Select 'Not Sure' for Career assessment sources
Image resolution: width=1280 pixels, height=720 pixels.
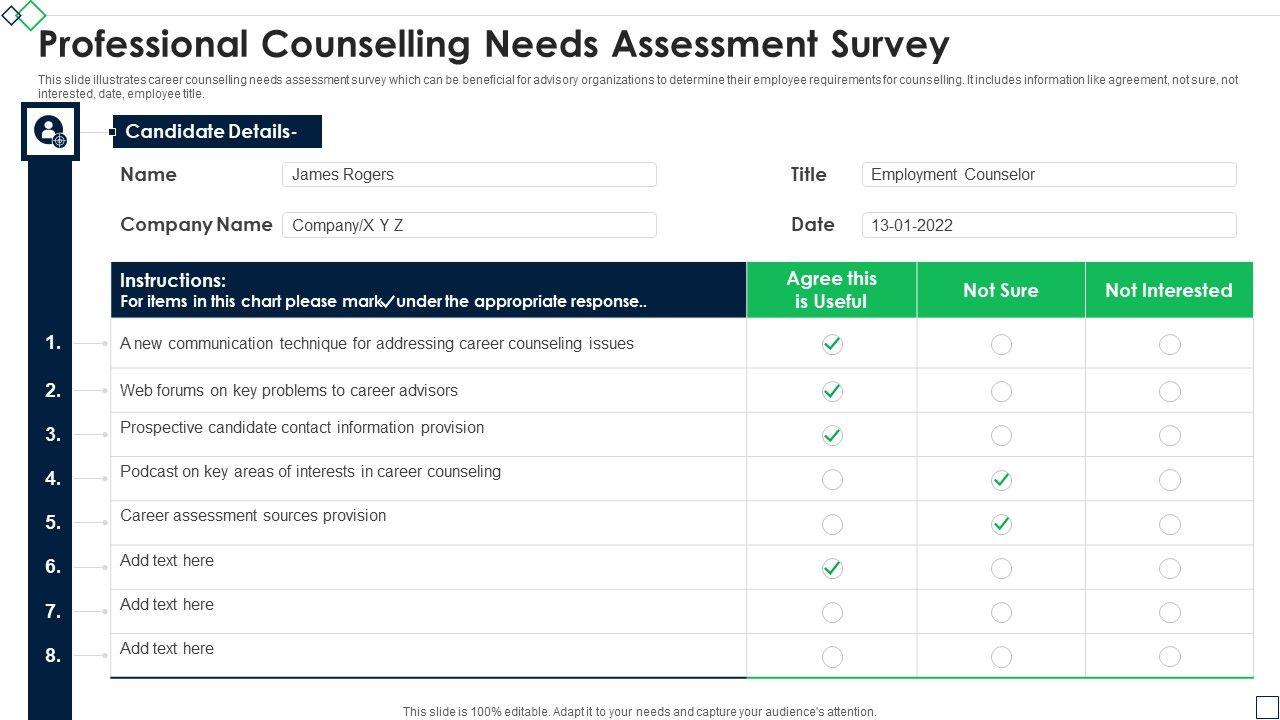[1001, 524]
